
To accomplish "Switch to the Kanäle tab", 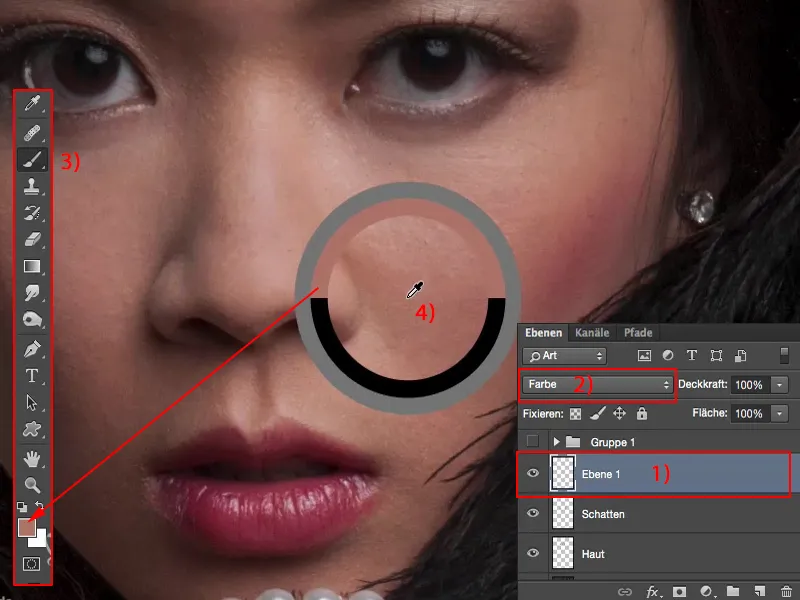I will coord(592,333).
